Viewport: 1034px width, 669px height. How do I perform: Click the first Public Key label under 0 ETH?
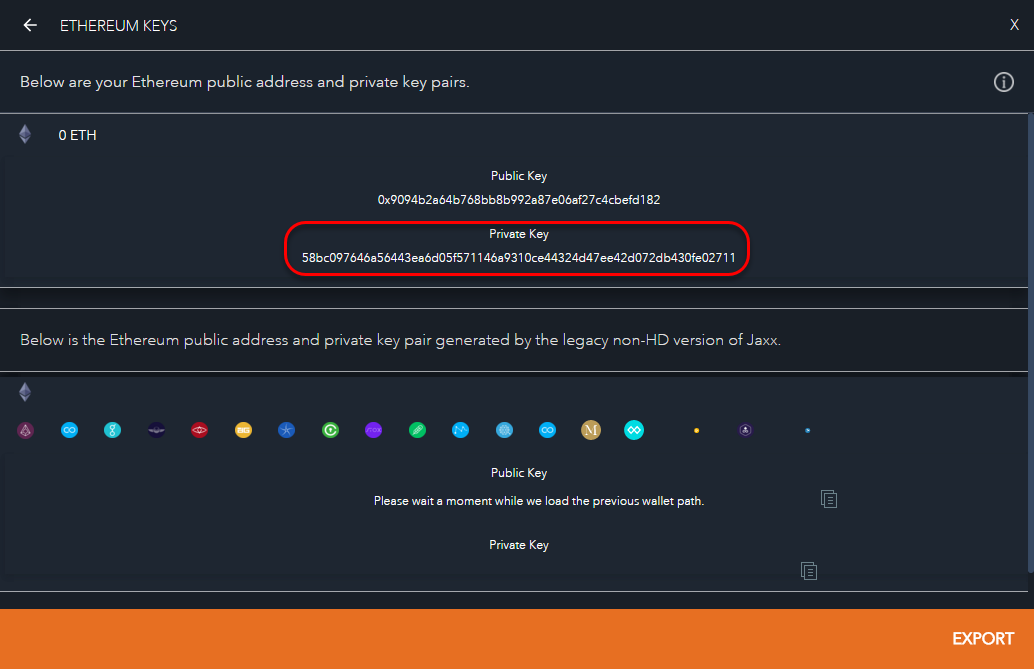click(x=519, y=176)
